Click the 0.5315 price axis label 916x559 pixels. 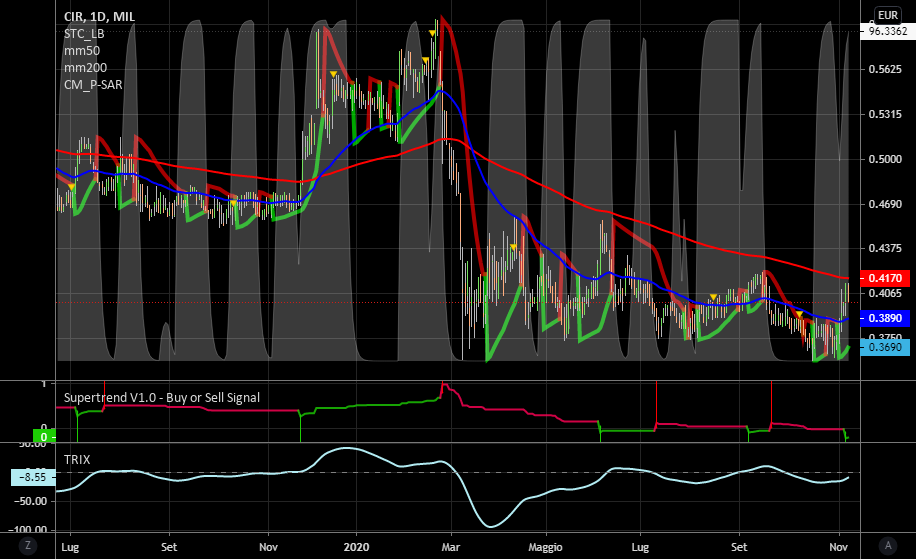885,114
